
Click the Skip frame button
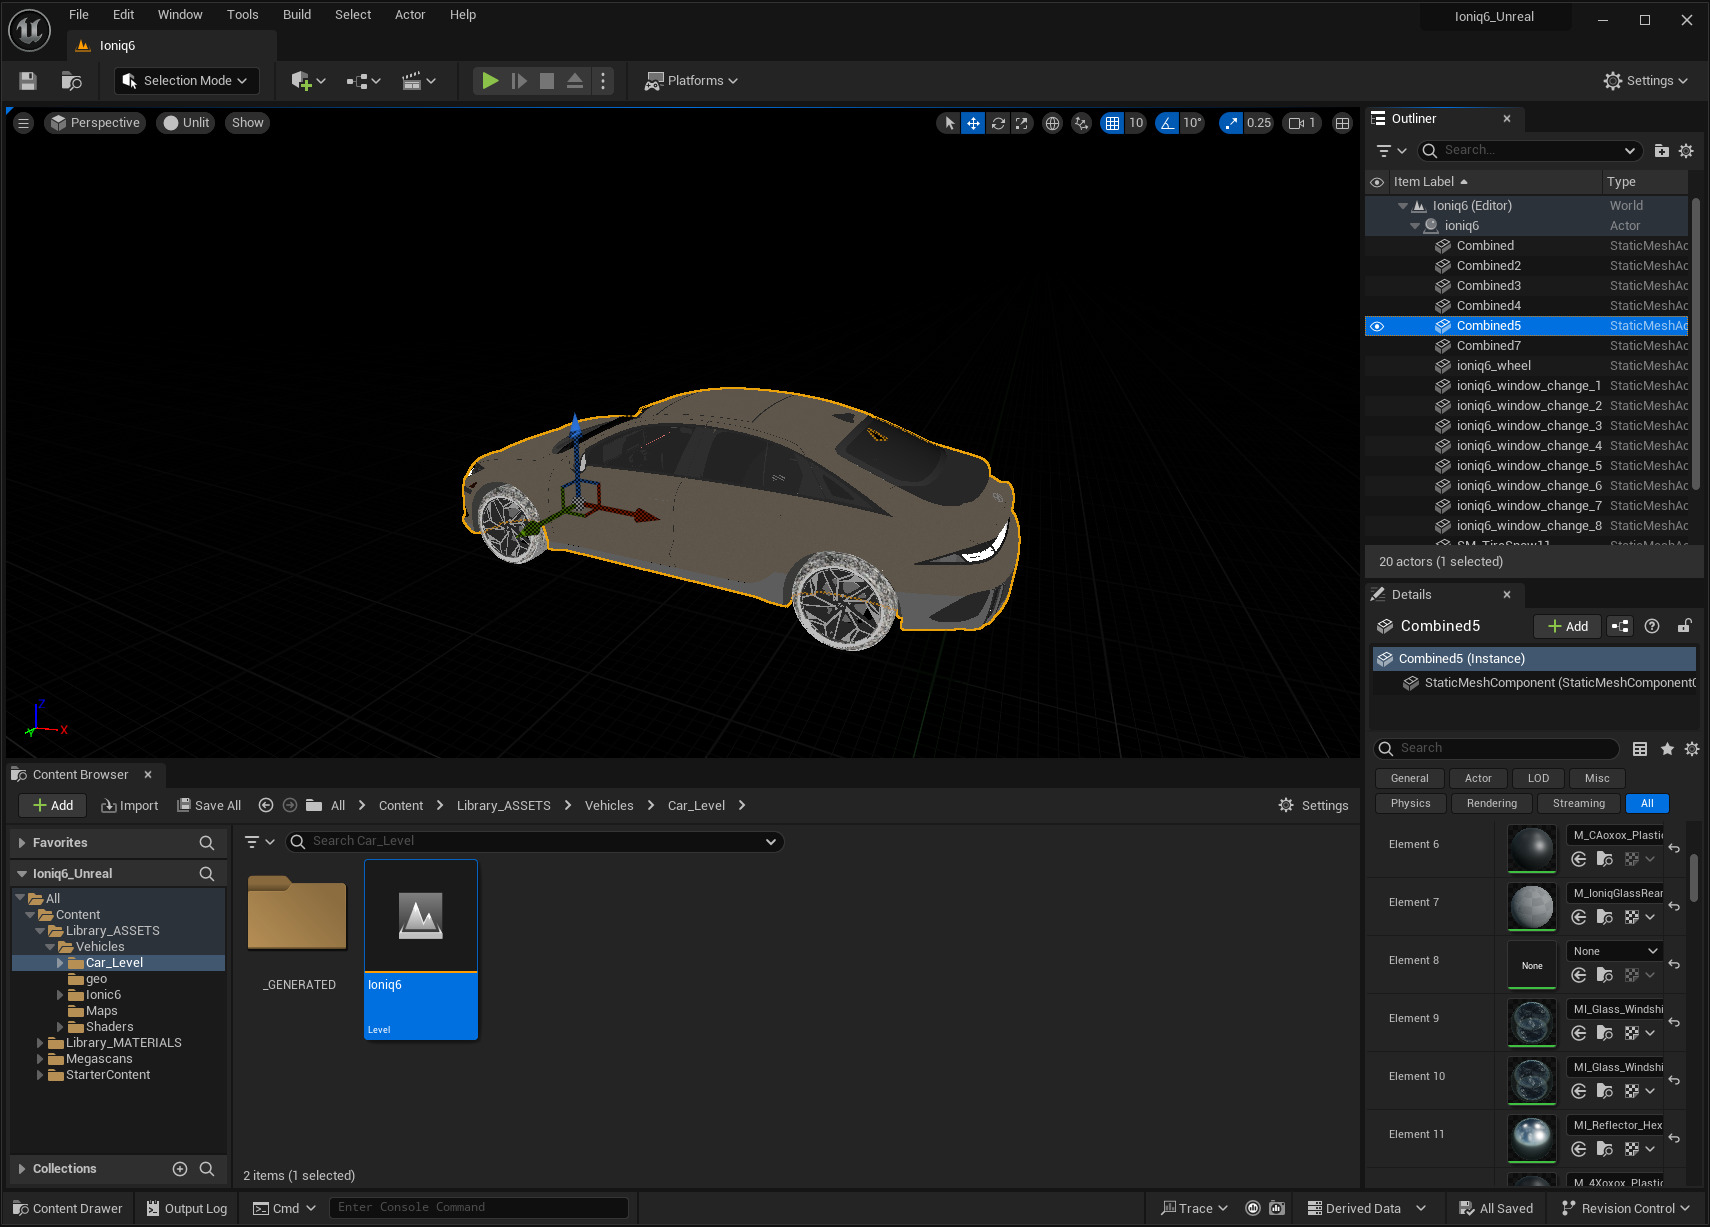[x=519, y=81]
